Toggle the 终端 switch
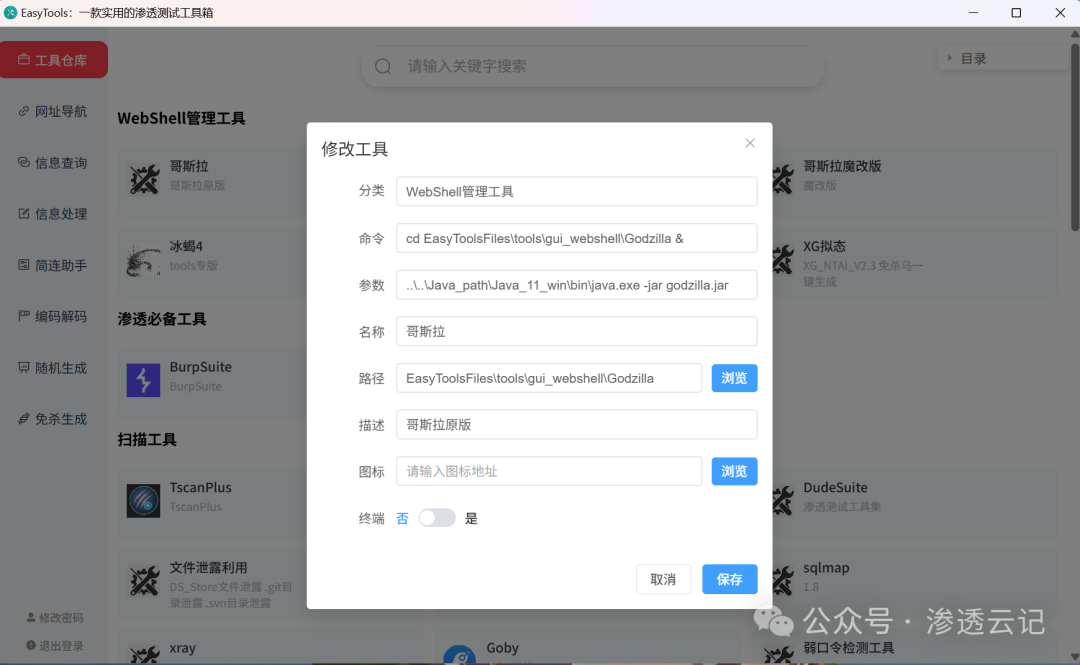The height and width of the screenshot is (665, 1080). [437, 518]
